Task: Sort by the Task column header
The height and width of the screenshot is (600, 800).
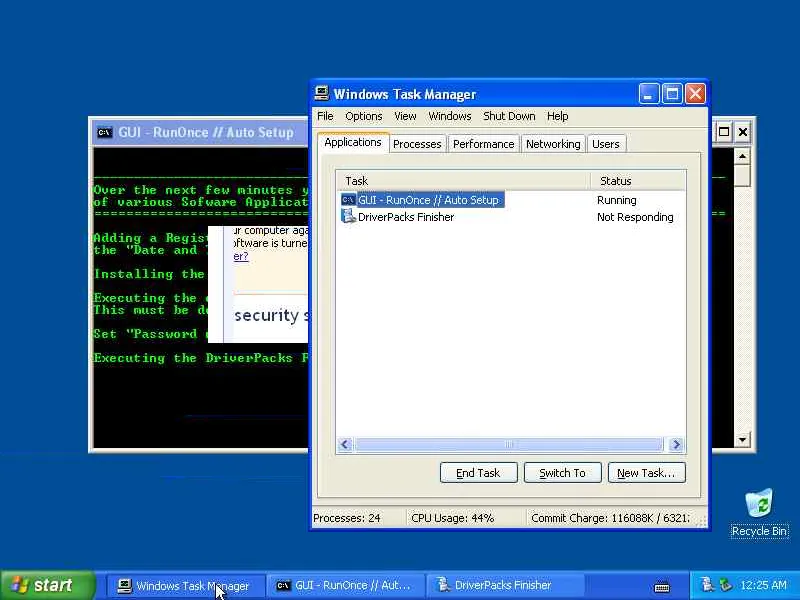Action: click(x=463, y=181)
